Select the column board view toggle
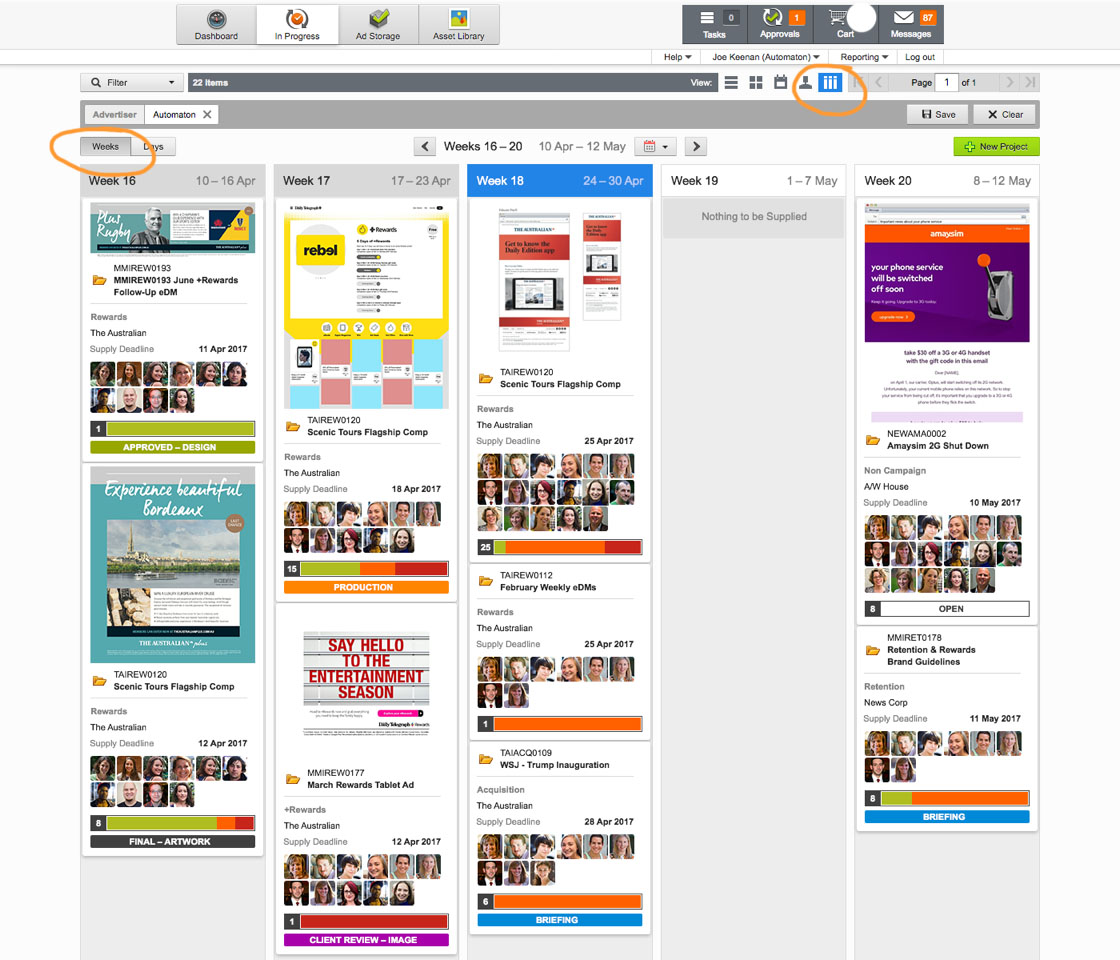Viewport: 1120px width, 960px height. [829, 83]
